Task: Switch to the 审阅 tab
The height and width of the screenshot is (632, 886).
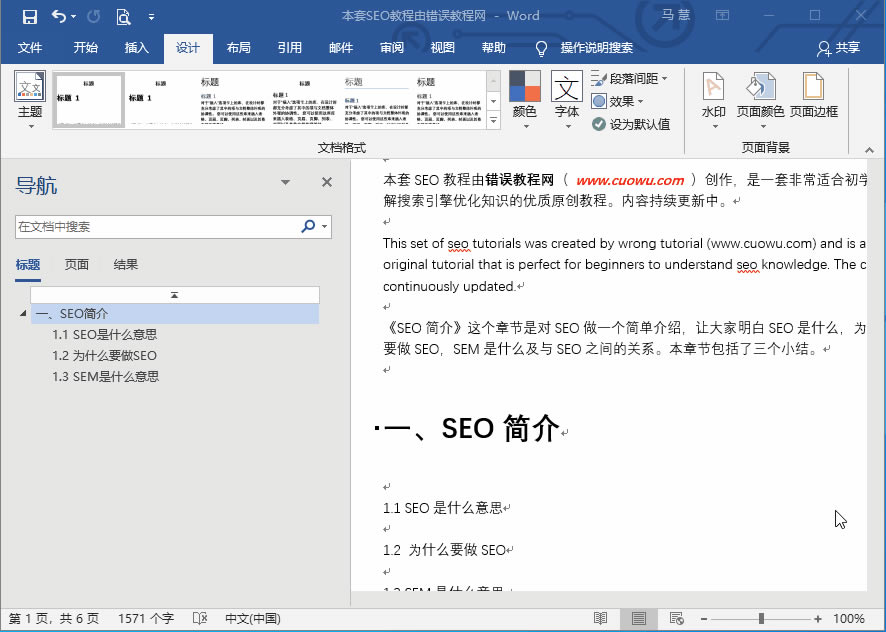Action: point(392,47)
